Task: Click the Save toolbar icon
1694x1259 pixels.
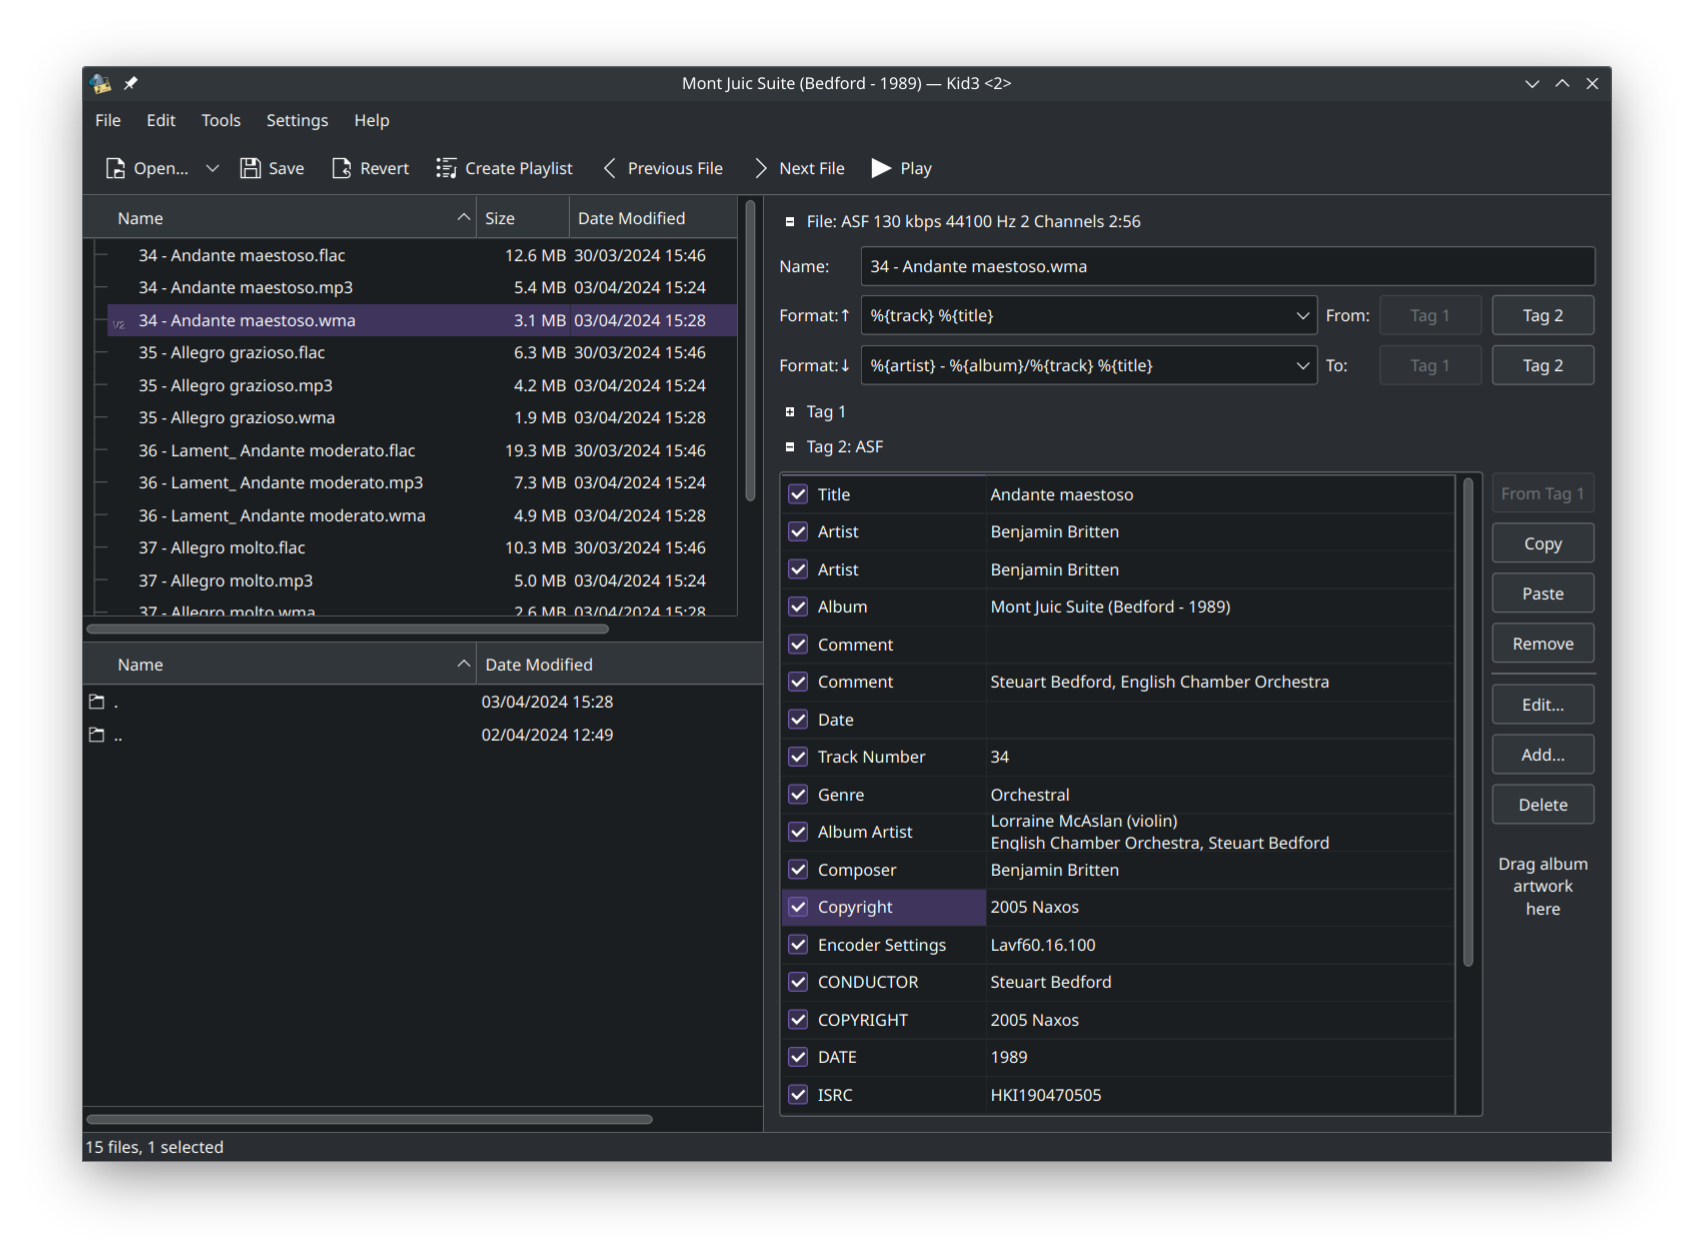Action: (x=249, y=168)
